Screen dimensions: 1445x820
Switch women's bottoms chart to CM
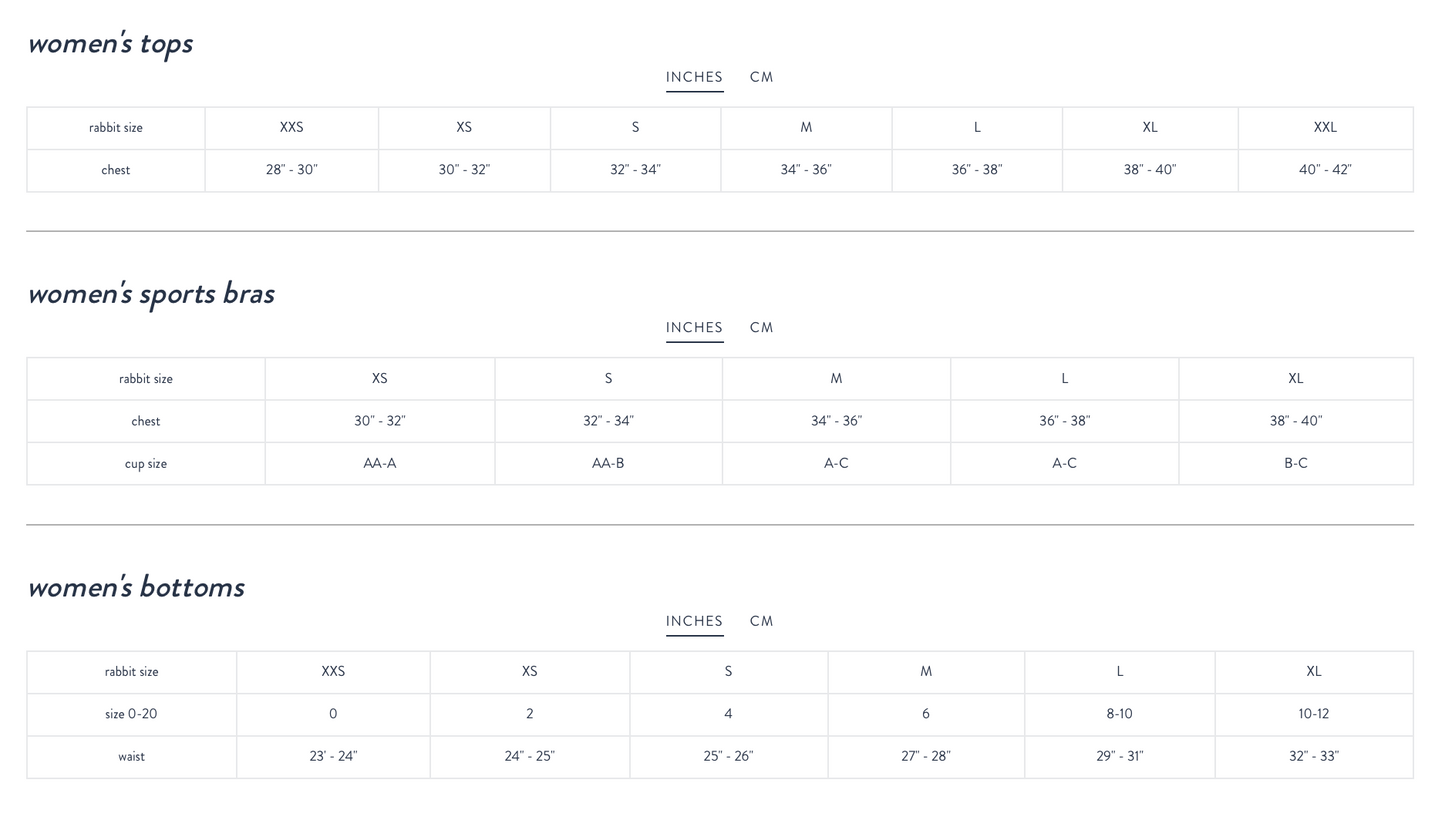[x=761, y=621]
